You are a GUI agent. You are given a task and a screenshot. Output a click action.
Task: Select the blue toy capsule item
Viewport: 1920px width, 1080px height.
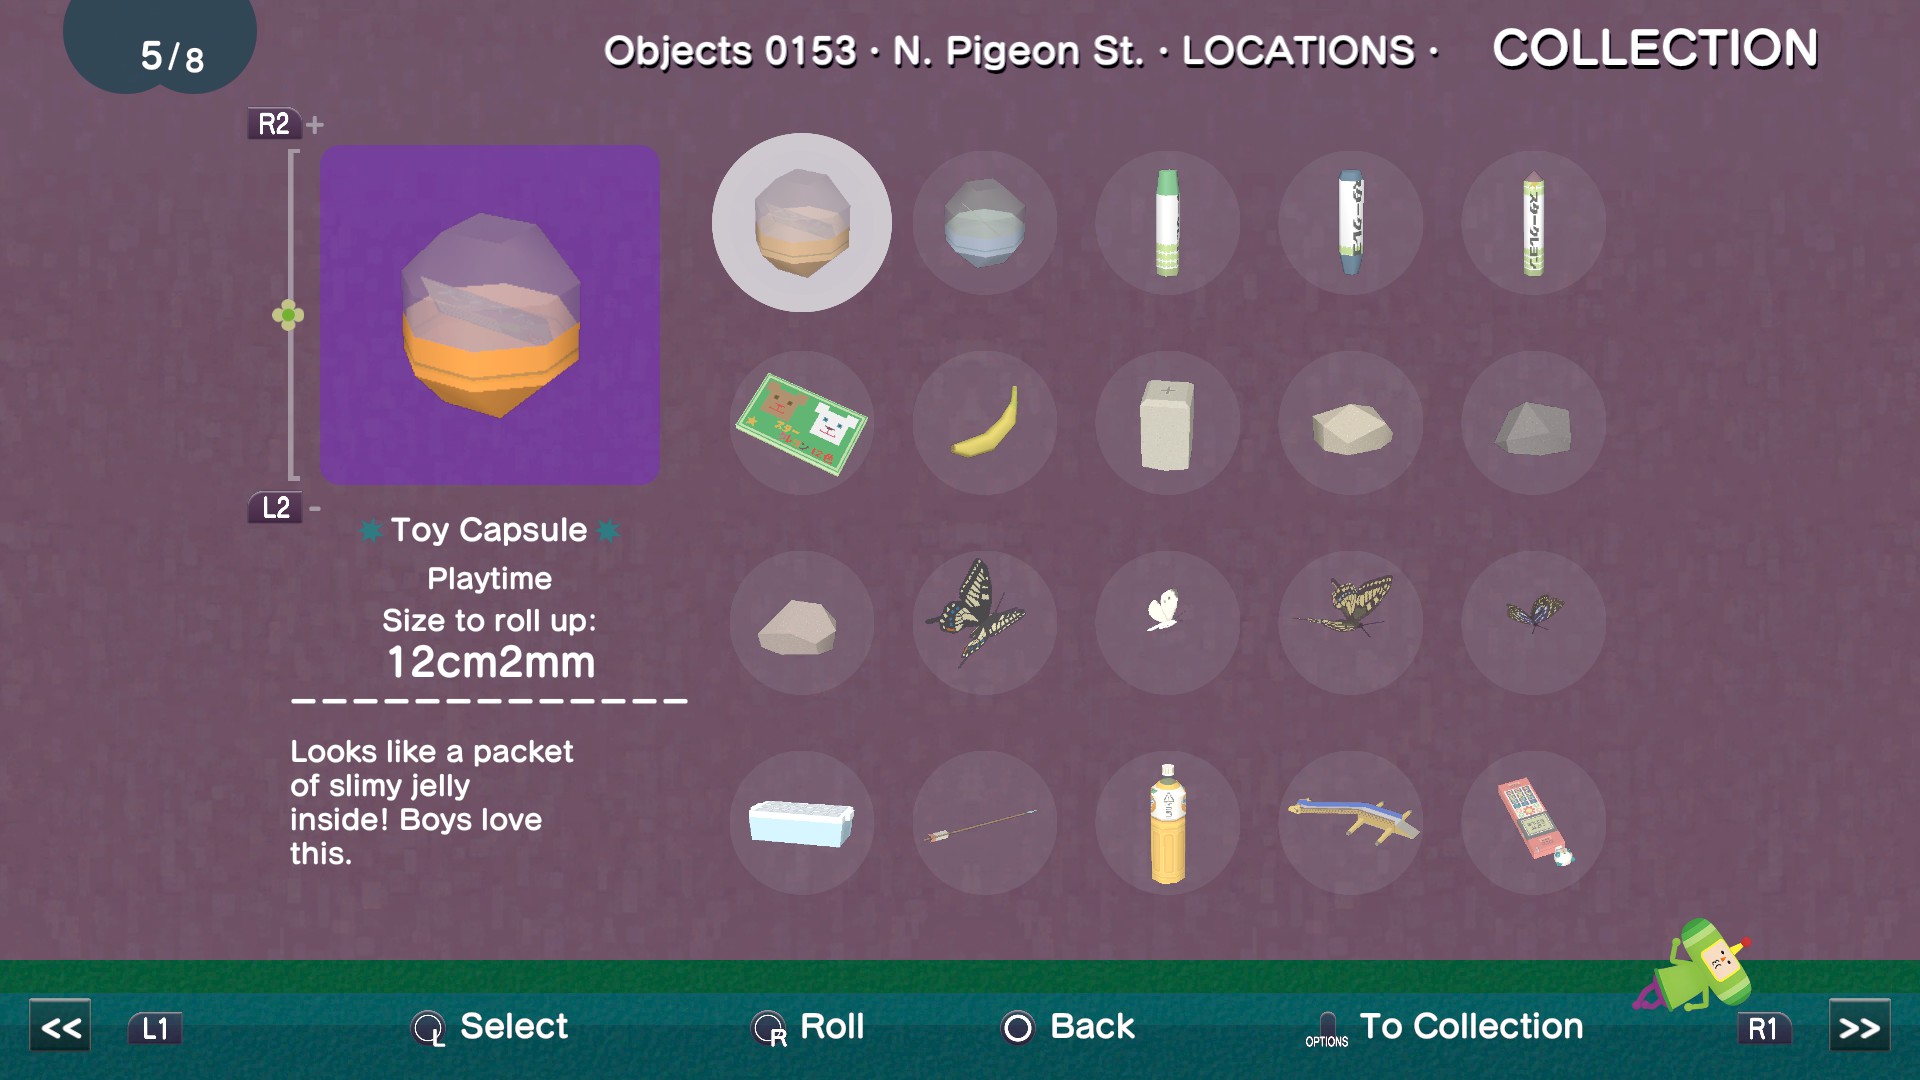click(x=985, y=223)
